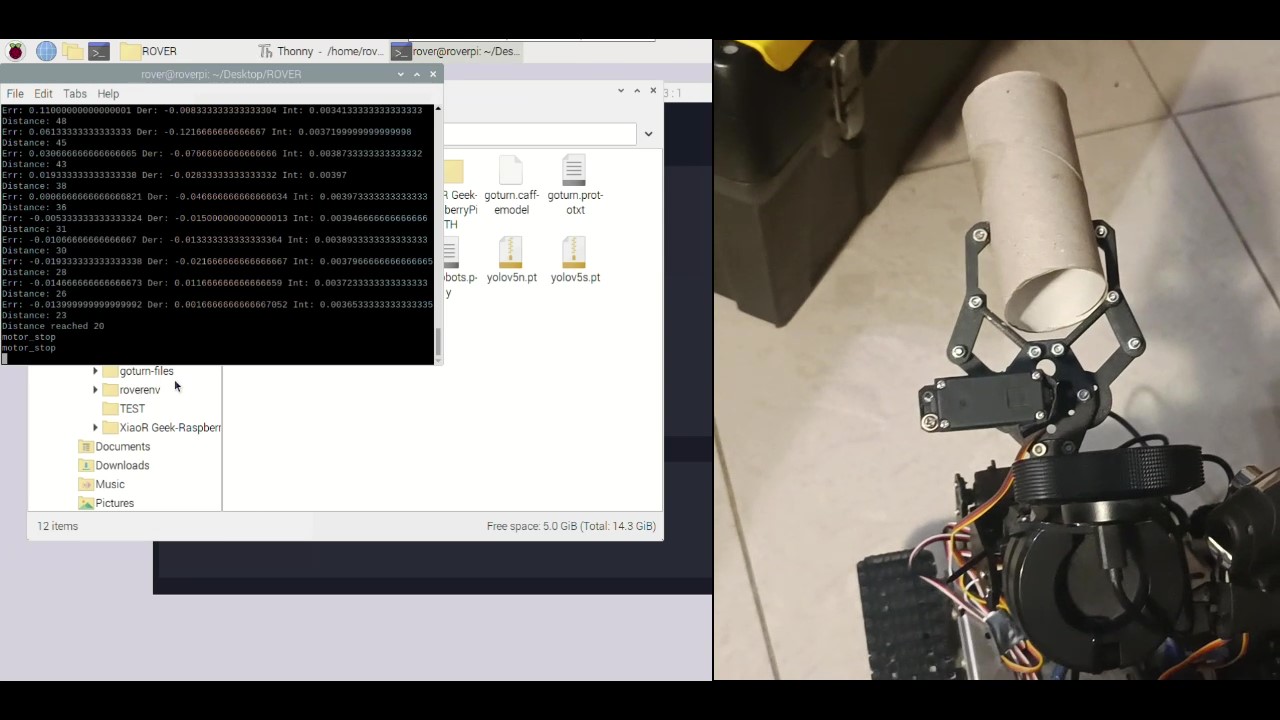The image size is (1280, 720).
Task: Select the partially hidden XiaoR Geek folder icon
Action: (454, 172)
